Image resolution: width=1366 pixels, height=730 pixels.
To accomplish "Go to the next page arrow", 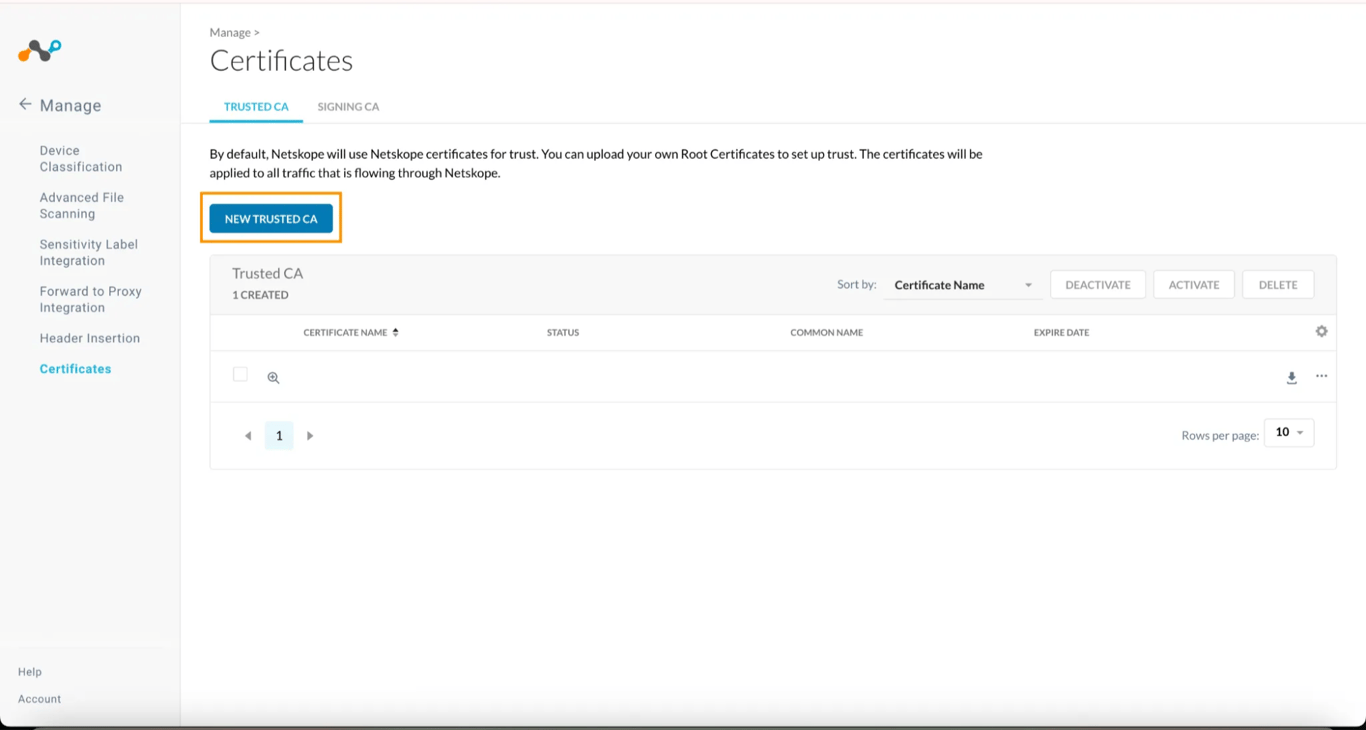I will pyautogui.click(x=310, y=436).
